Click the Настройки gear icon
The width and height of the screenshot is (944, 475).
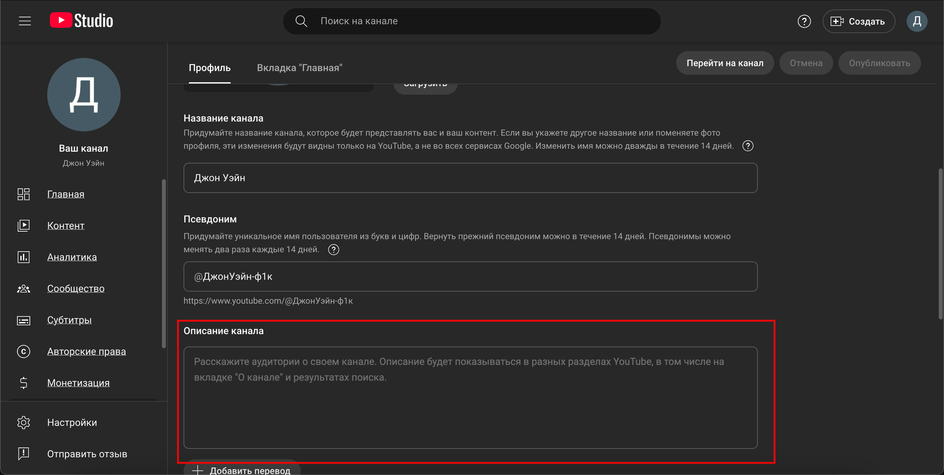pos(23,423)
